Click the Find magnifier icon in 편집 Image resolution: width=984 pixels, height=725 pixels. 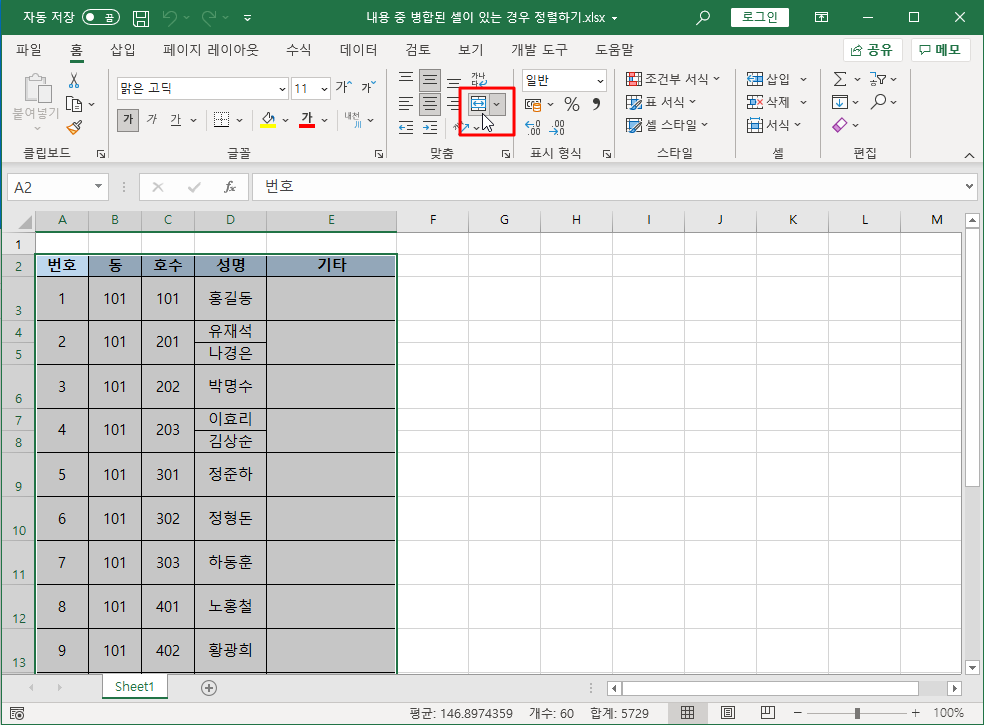[x=879, y=101]
